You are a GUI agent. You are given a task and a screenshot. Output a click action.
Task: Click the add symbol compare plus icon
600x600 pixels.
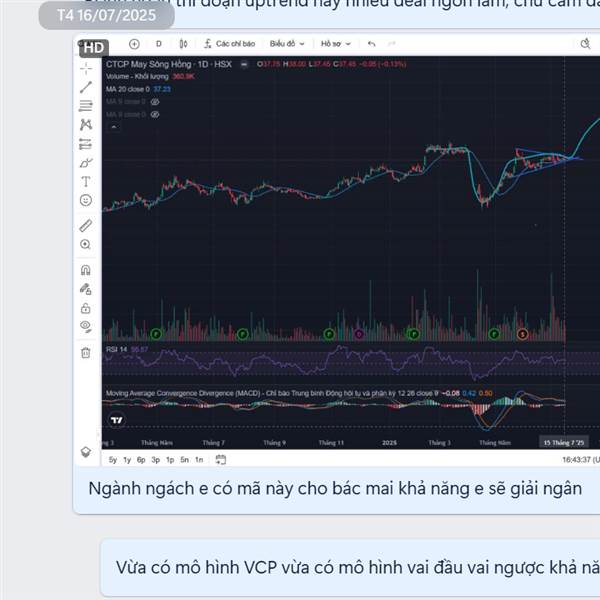tap(134, 44)
